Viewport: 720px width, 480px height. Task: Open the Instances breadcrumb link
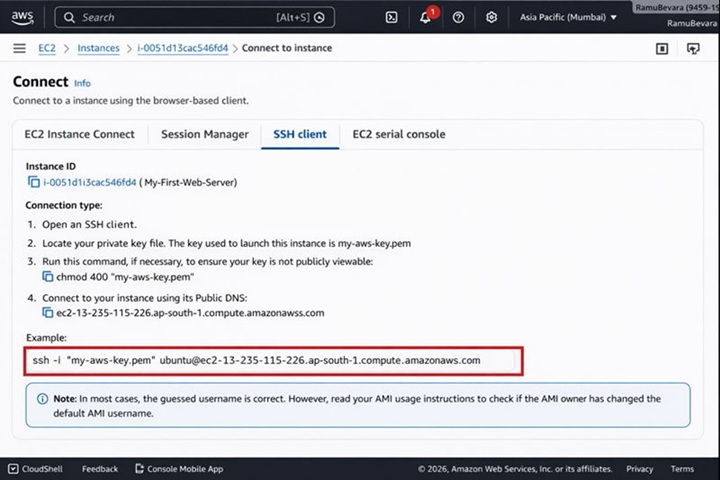click(x=99, y=48)
